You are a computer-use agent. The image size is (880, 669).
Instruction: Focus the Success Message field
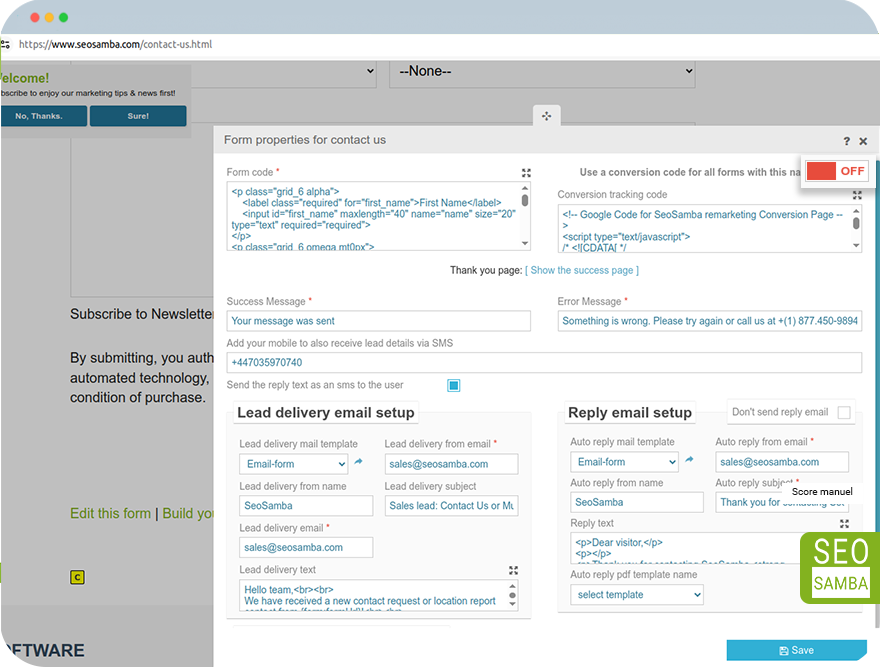coord(378,321)
